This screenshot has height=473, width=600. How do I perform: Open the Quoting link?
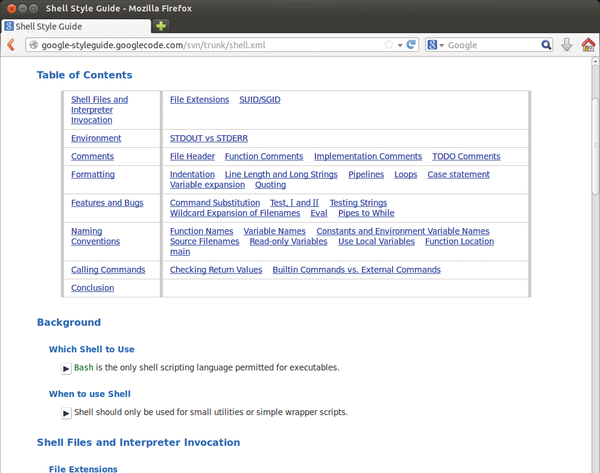[271, 184]
